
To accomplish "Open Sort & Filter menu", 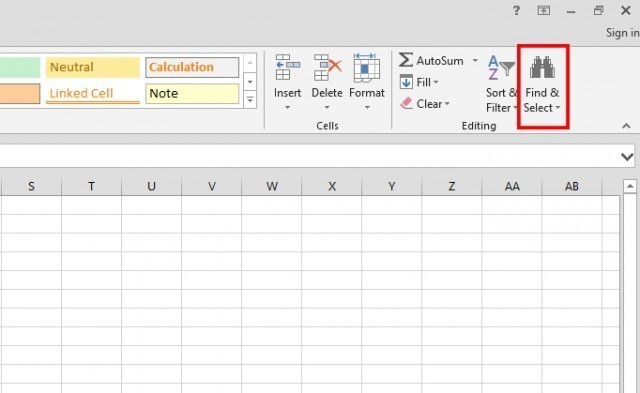I will tap(502, 84).
